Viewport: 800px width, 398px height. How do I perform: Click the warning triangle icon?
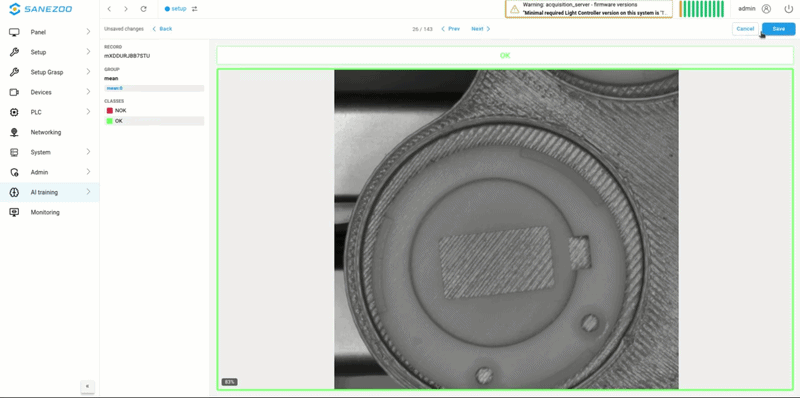pyautogui.click(x=514, y=9)
